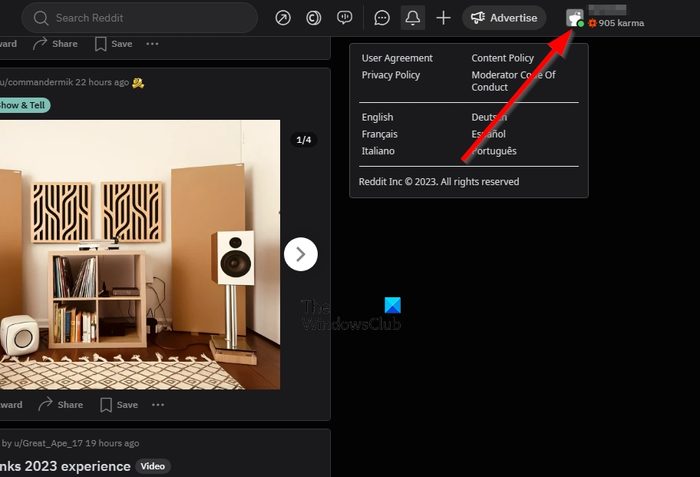
Task: Open the speaker room photo
Action: pos(140,255)
